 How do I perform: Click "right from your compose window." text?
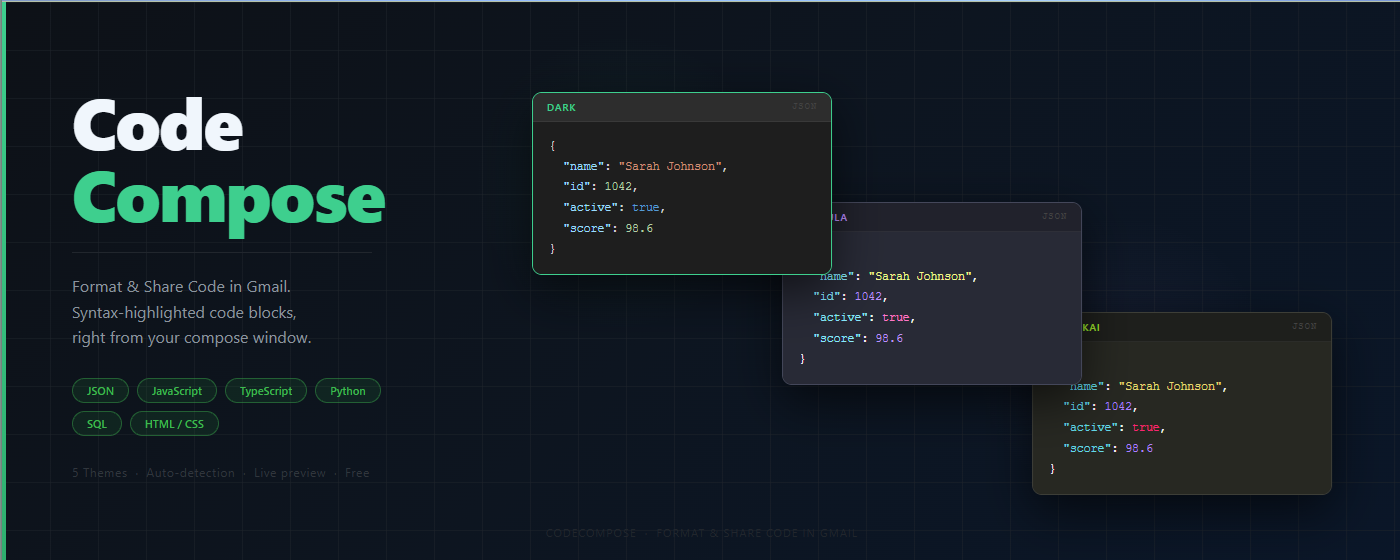click(x=192, y=338)
